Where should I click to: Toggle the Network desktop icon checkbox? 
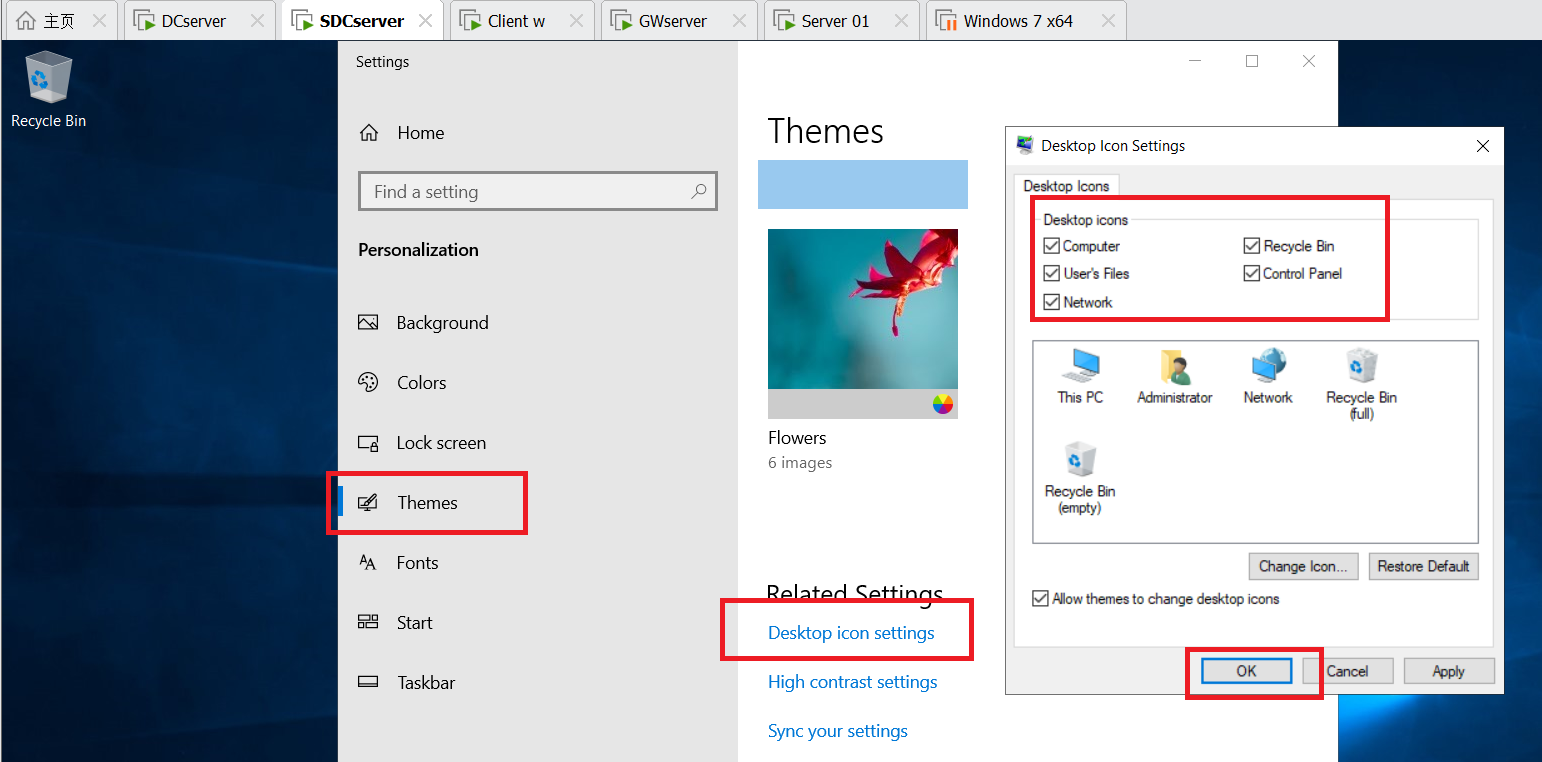1052,302
